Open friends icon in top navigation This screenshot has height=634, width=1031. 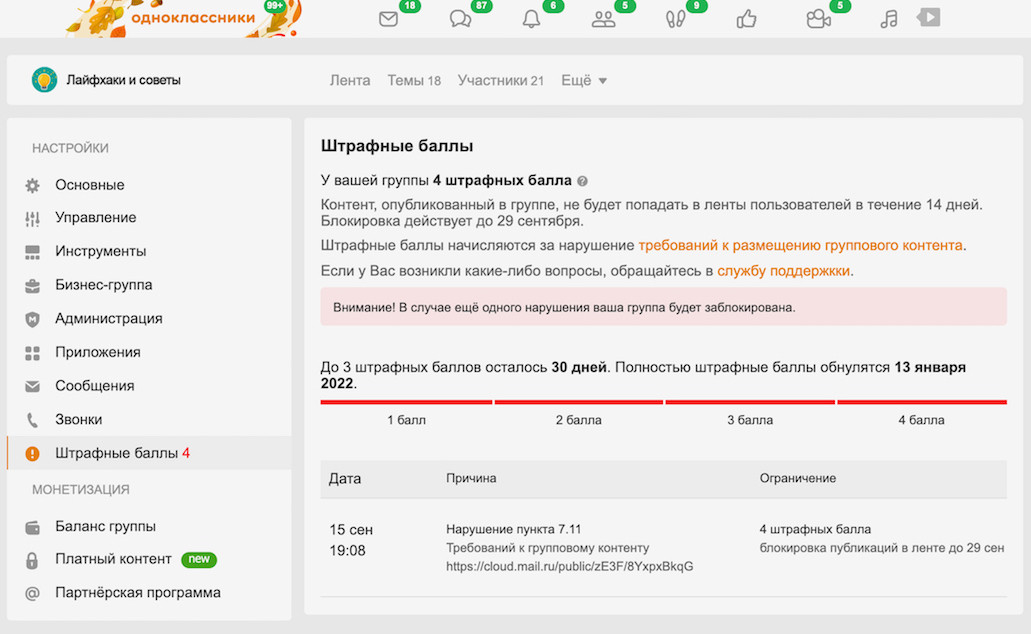(603, 19)
